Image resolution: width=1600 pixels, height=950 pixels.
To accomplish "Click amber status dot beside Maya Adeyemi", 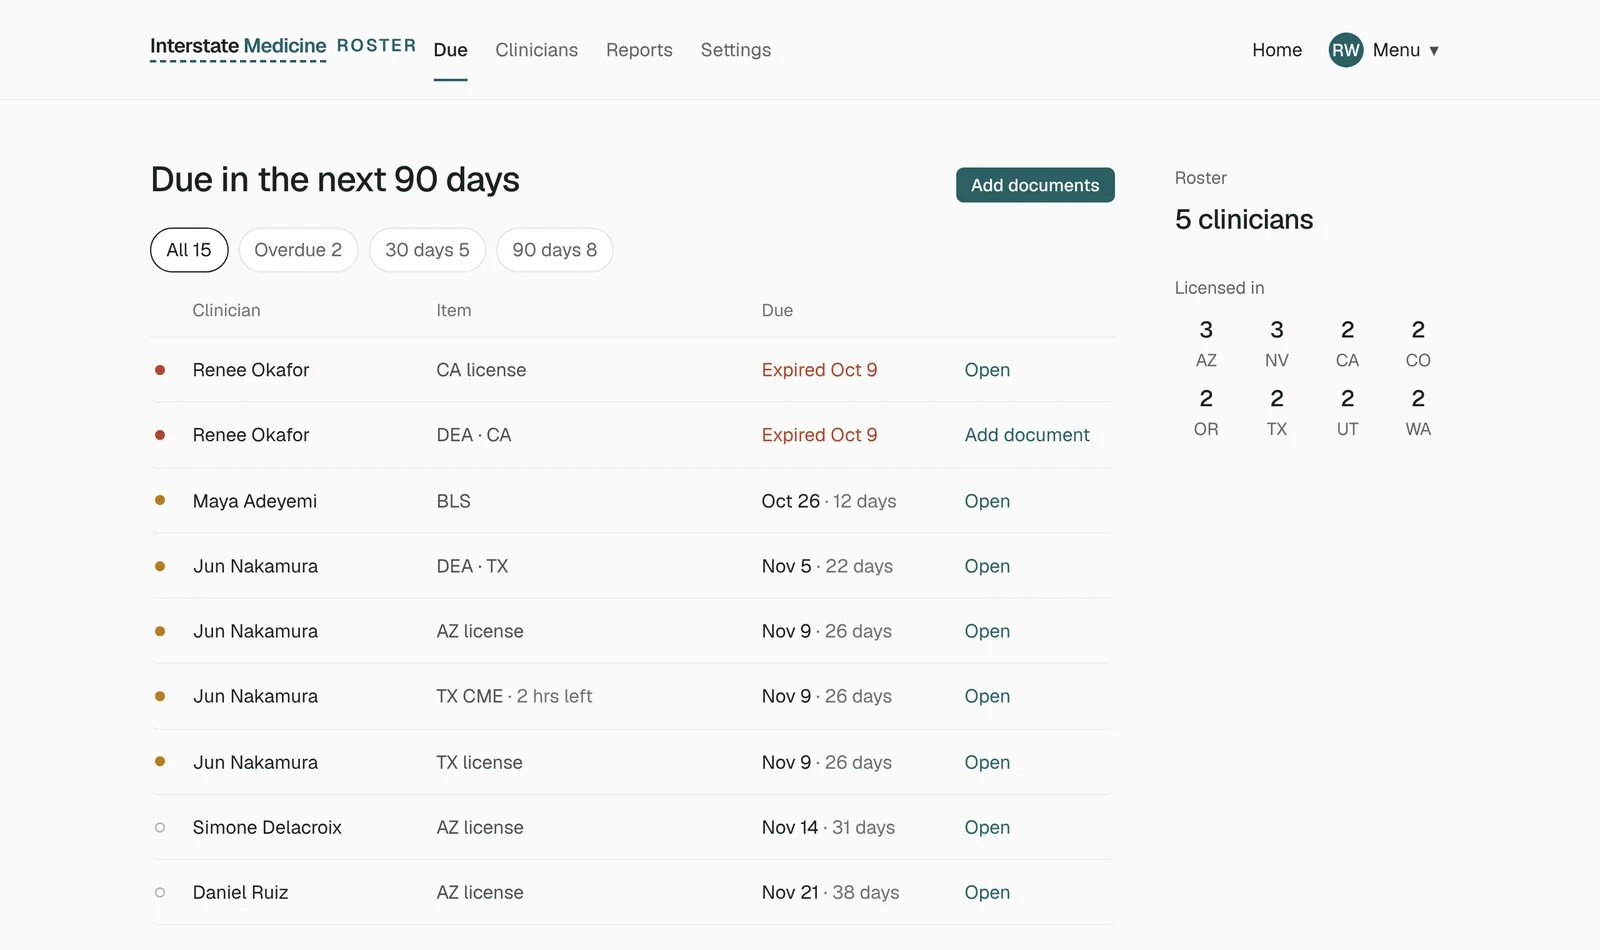I will [160, 500].
